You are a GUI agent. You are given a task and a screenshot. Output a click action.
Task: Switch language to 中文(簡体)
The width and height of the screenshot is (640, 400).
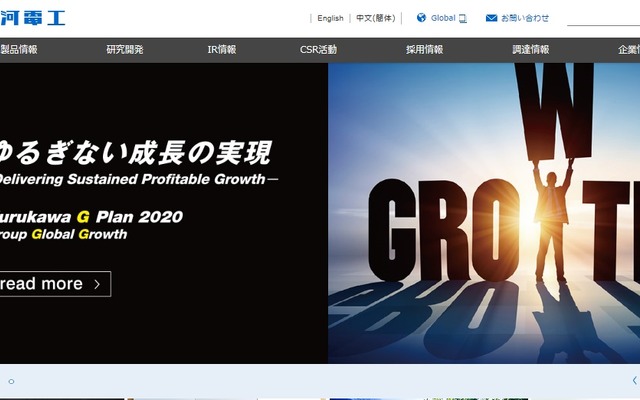(376, 18)
